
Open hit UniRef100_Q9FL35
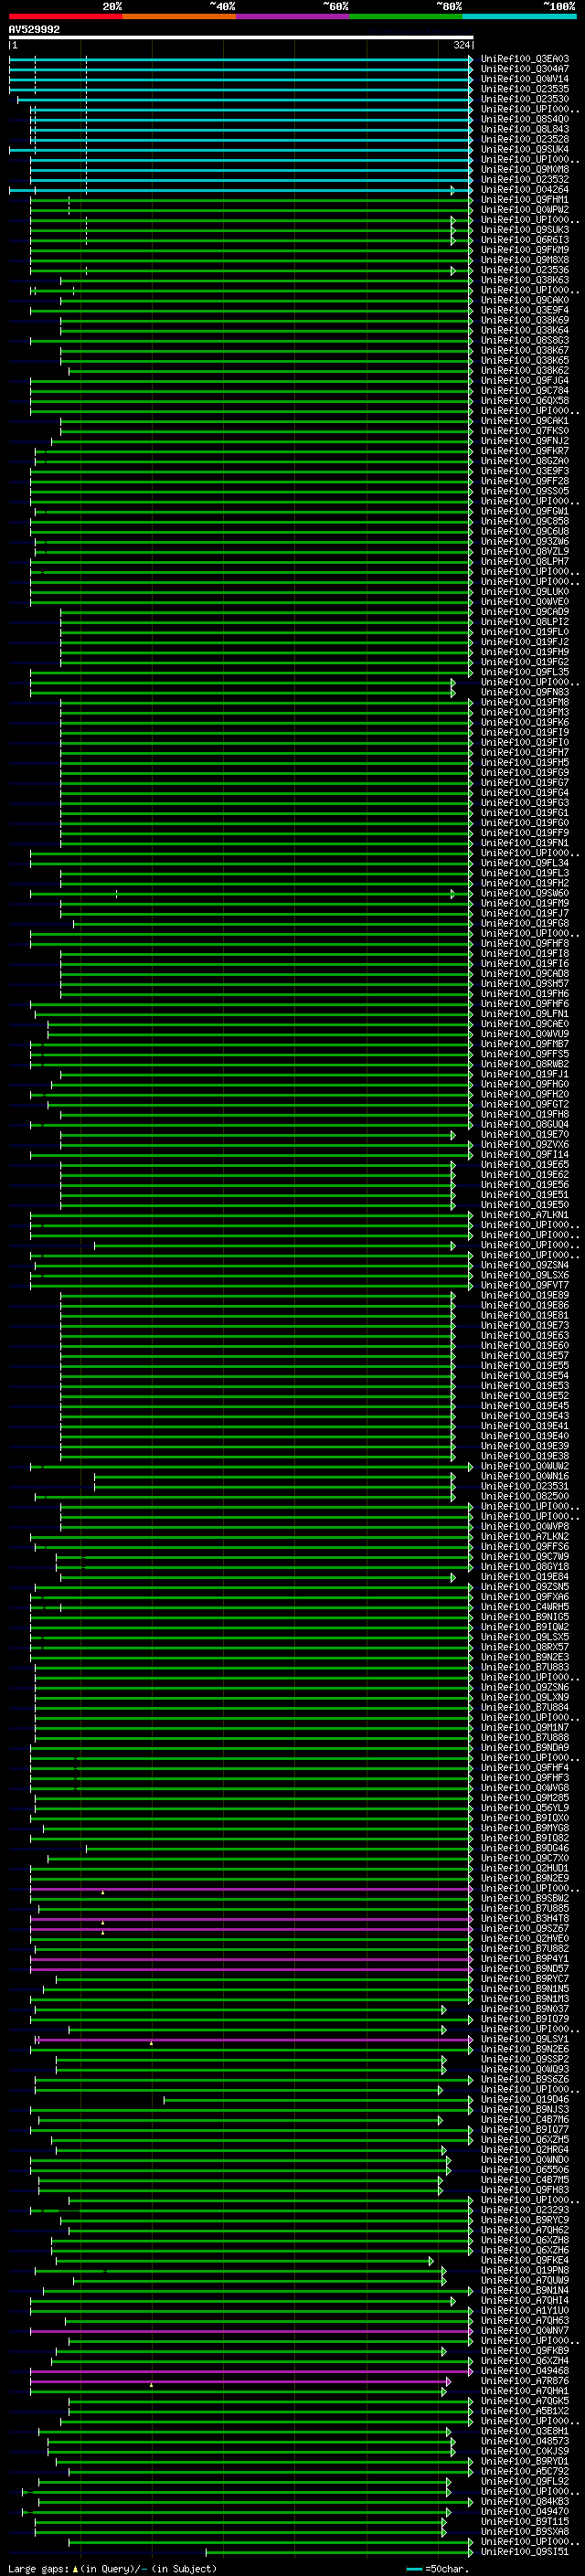point(524,672)
